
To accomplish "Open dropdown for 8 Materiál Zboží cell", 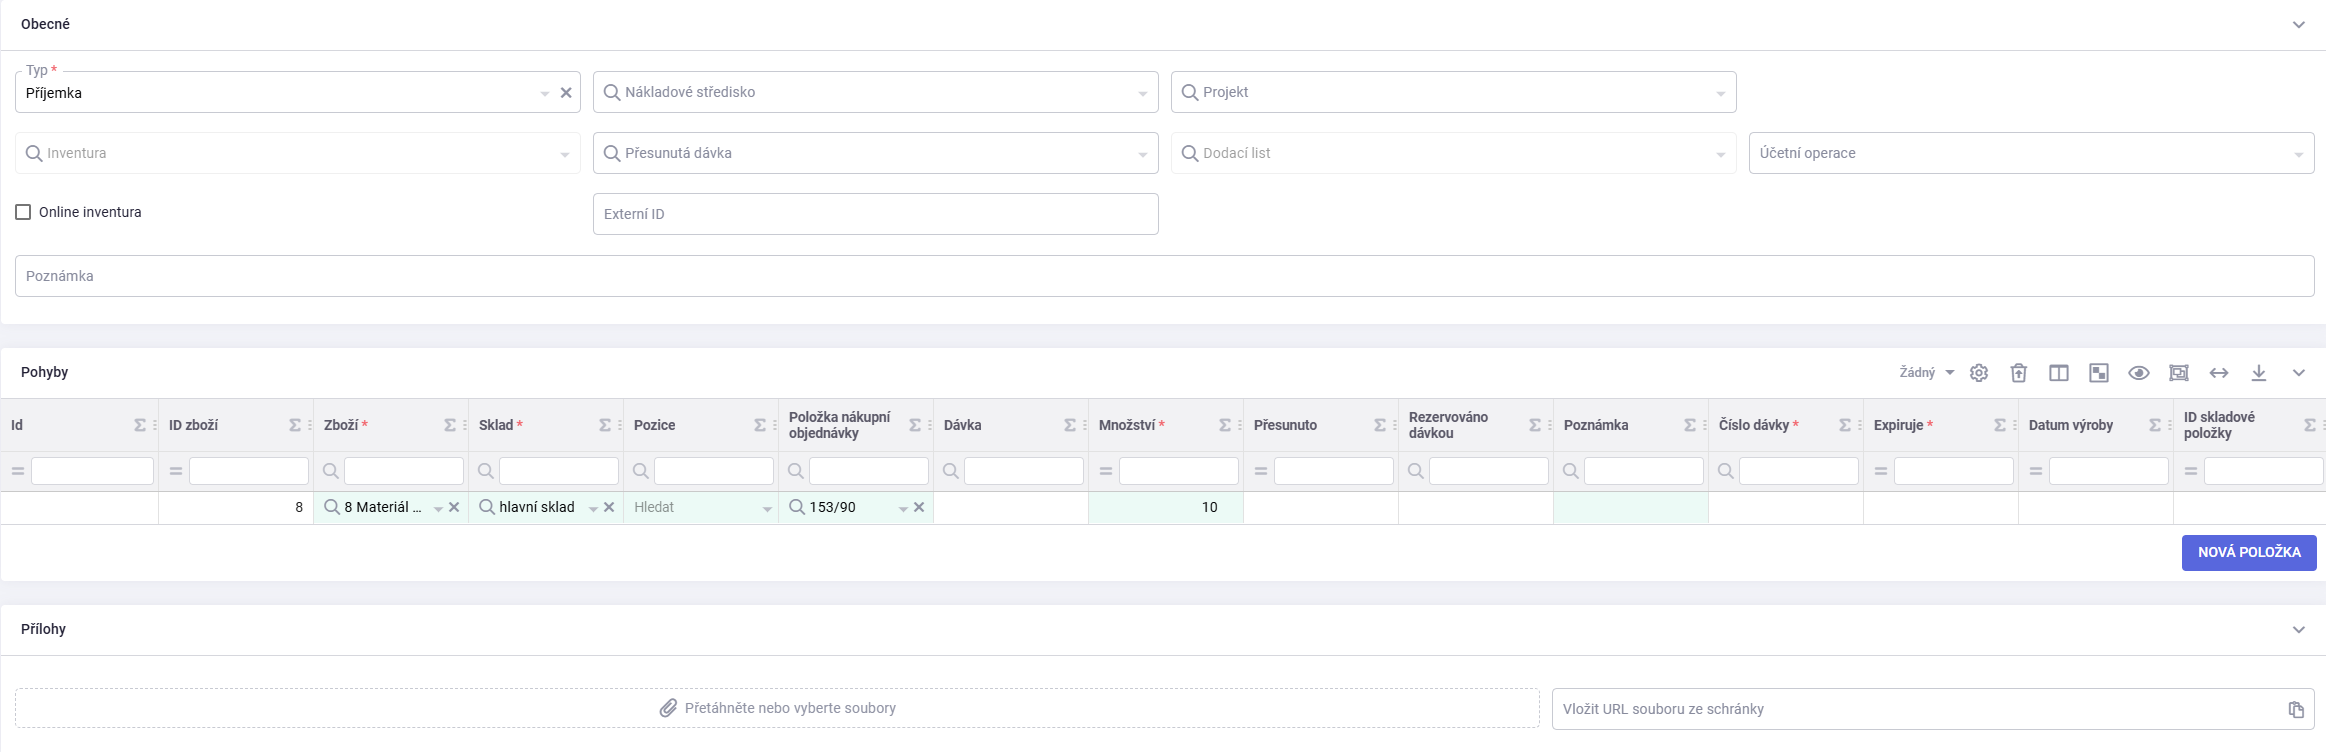I will coord(438,508).
